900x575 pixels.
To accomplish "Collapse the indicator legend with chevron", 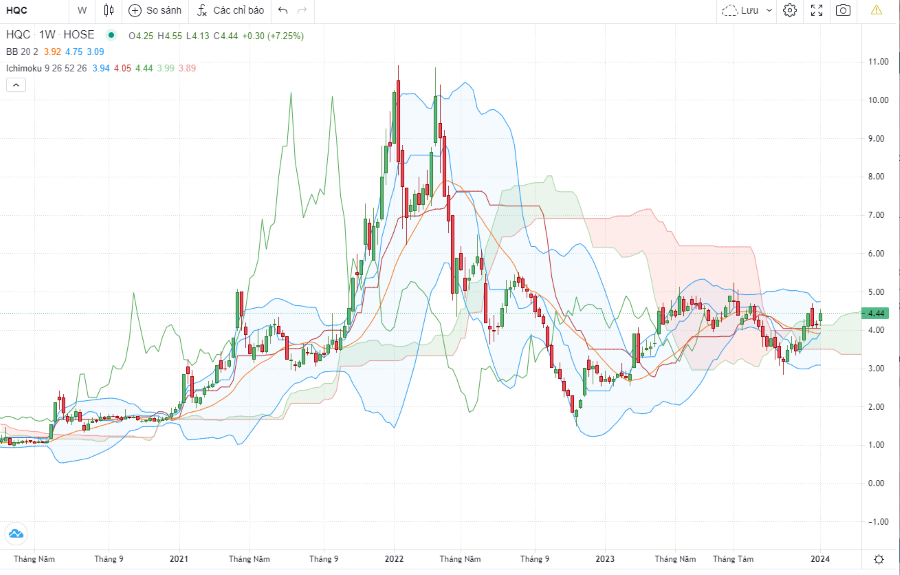I will tap(16, 86).
